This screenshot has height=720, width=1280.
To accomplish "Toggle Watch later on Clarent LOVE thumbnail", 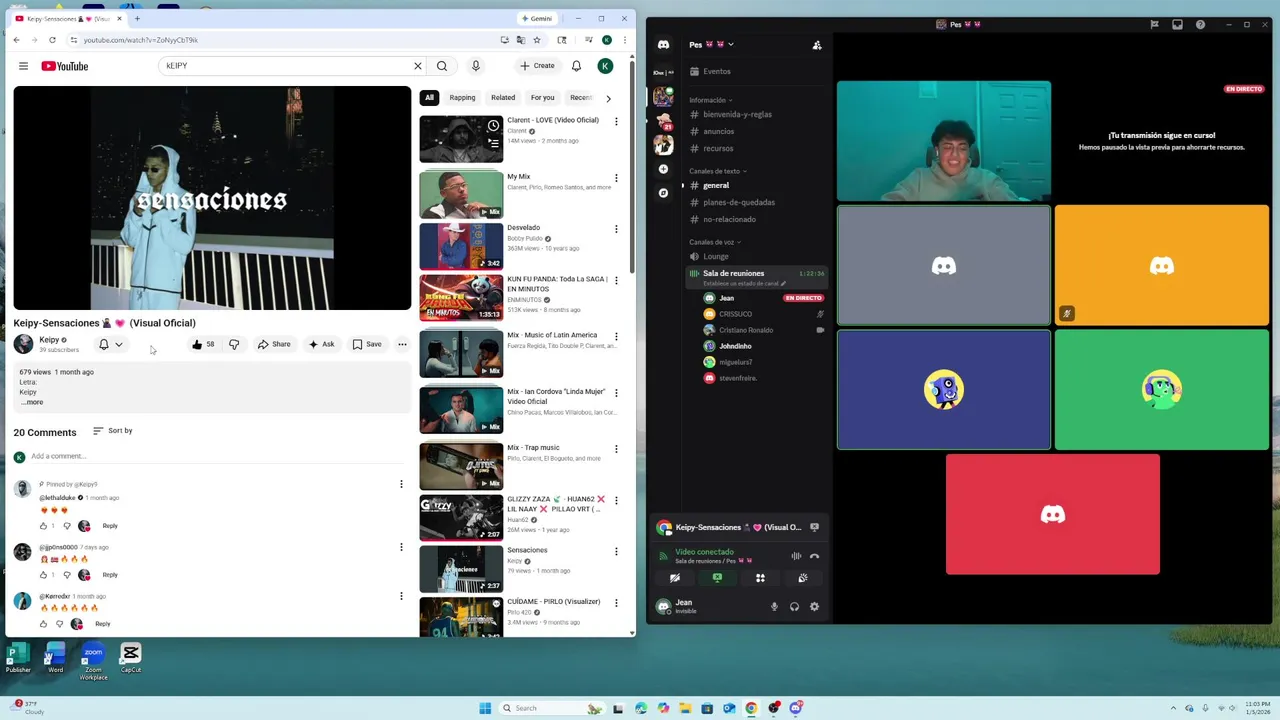I will pyautogui.click(x=493, y=126).
